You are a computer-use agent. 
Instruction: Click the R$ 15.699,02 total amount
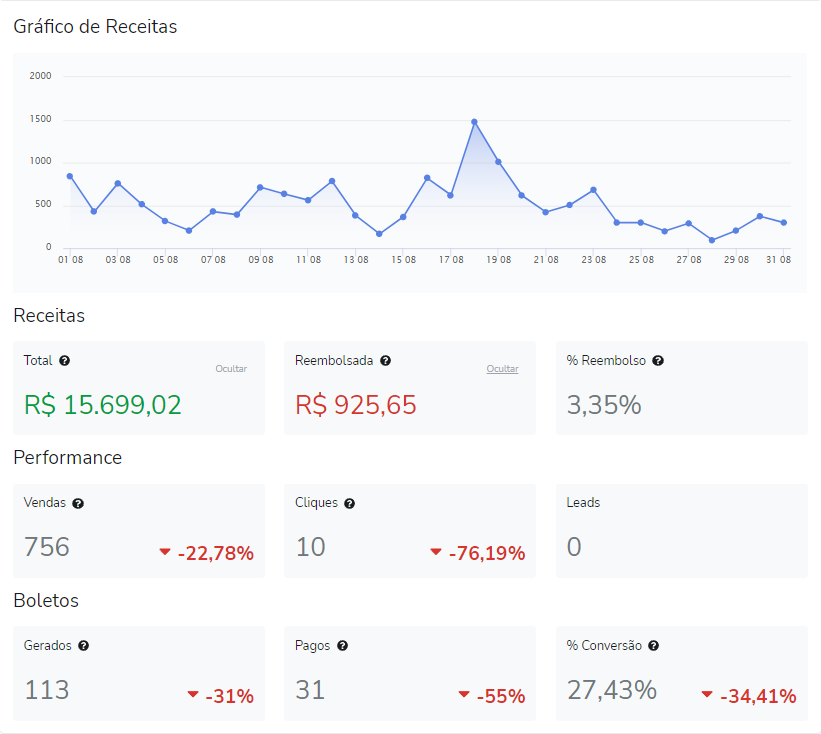click(x=103, y=405)
